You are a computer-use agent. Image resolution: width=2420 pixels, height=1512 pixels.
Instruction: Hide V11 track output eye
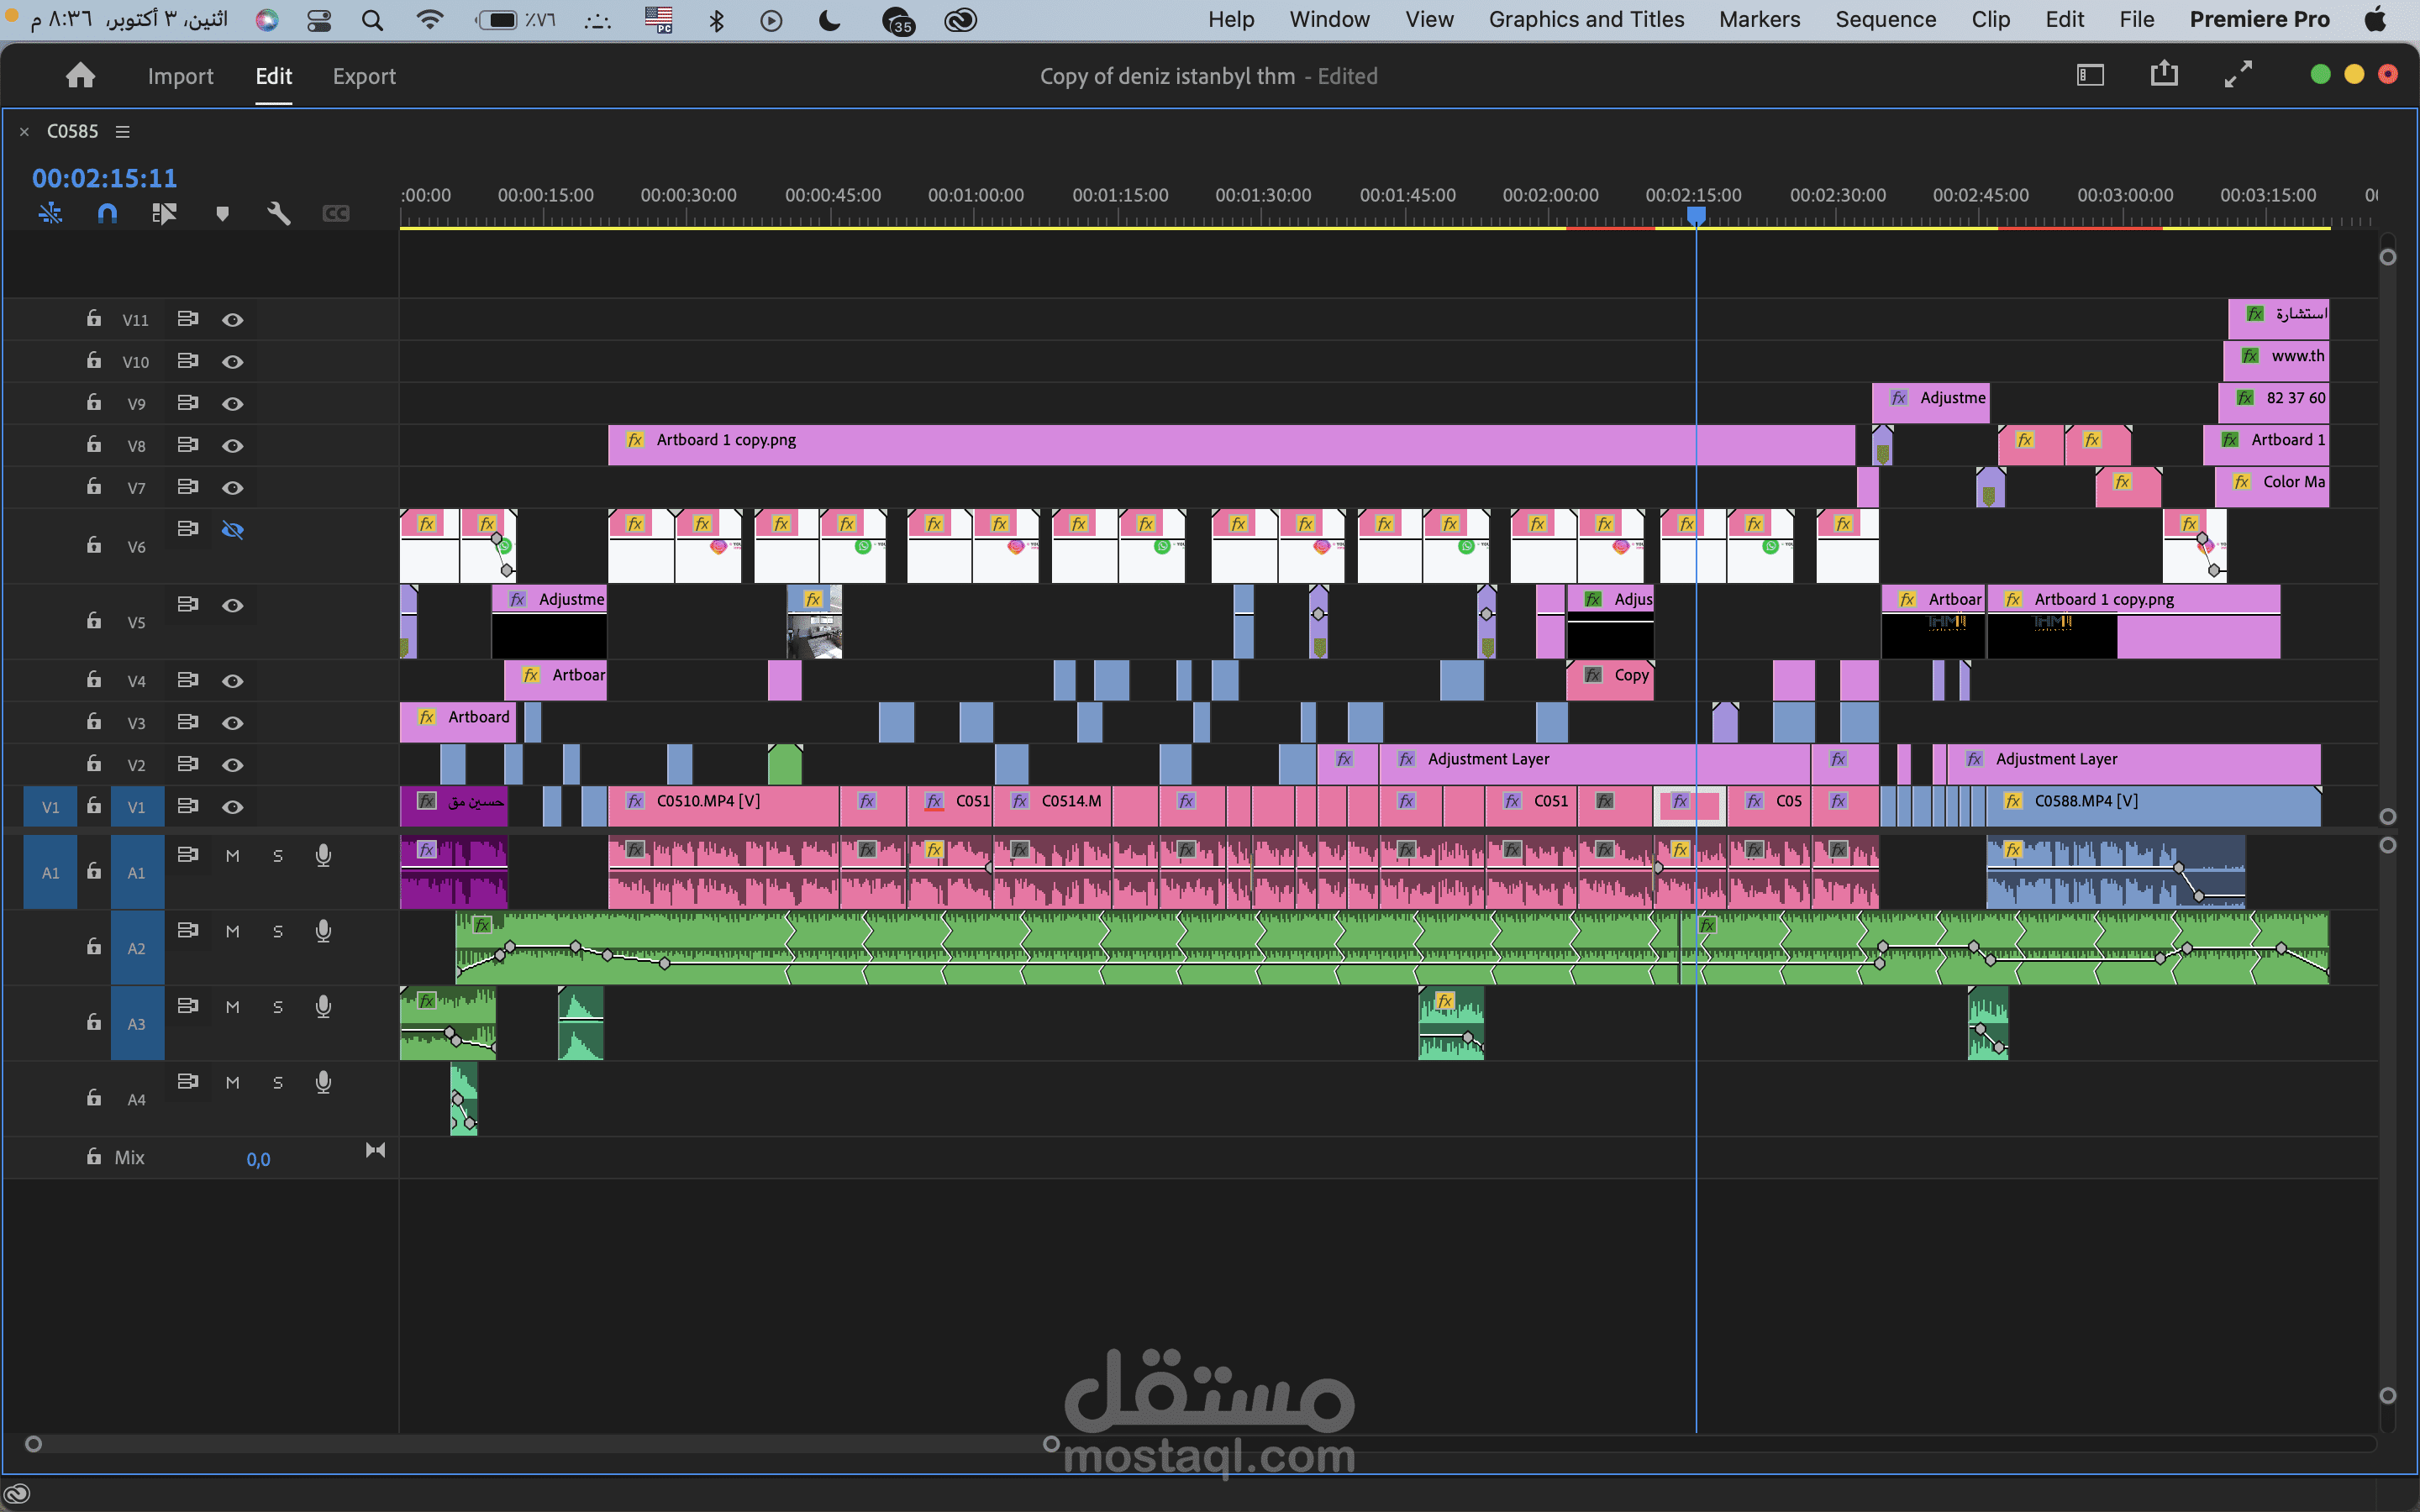coord(232,320)
